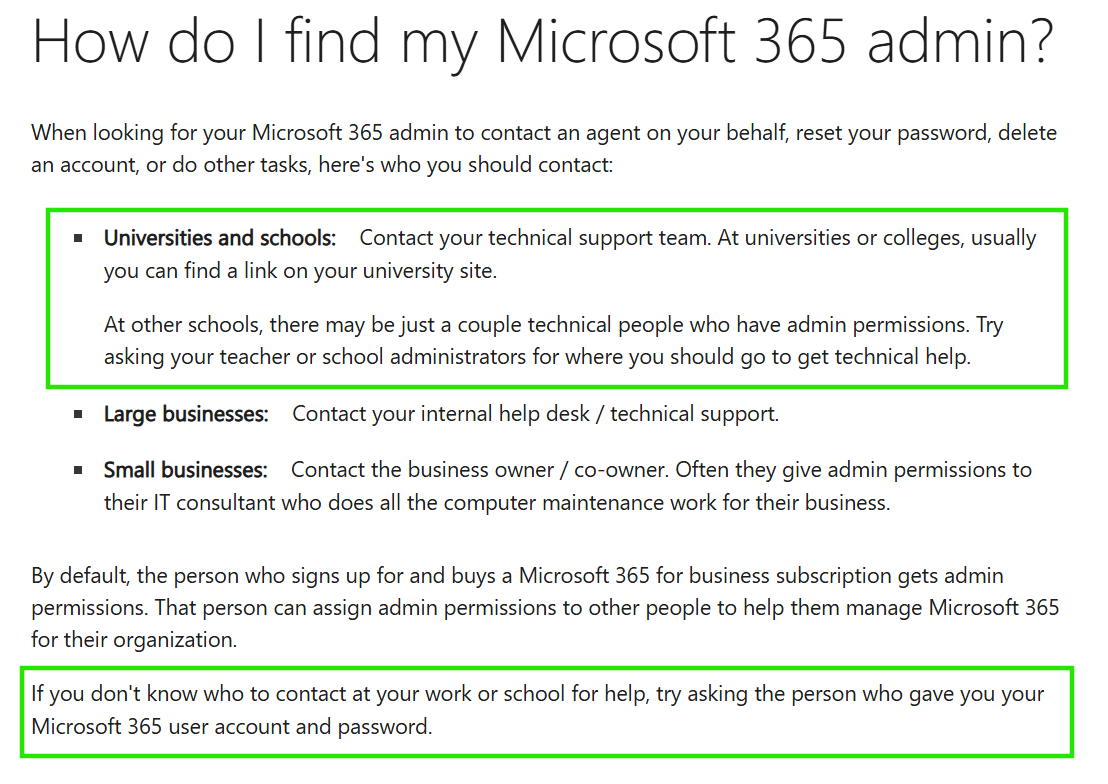Select the bold "Small businesses:" label

pos(185,470)
